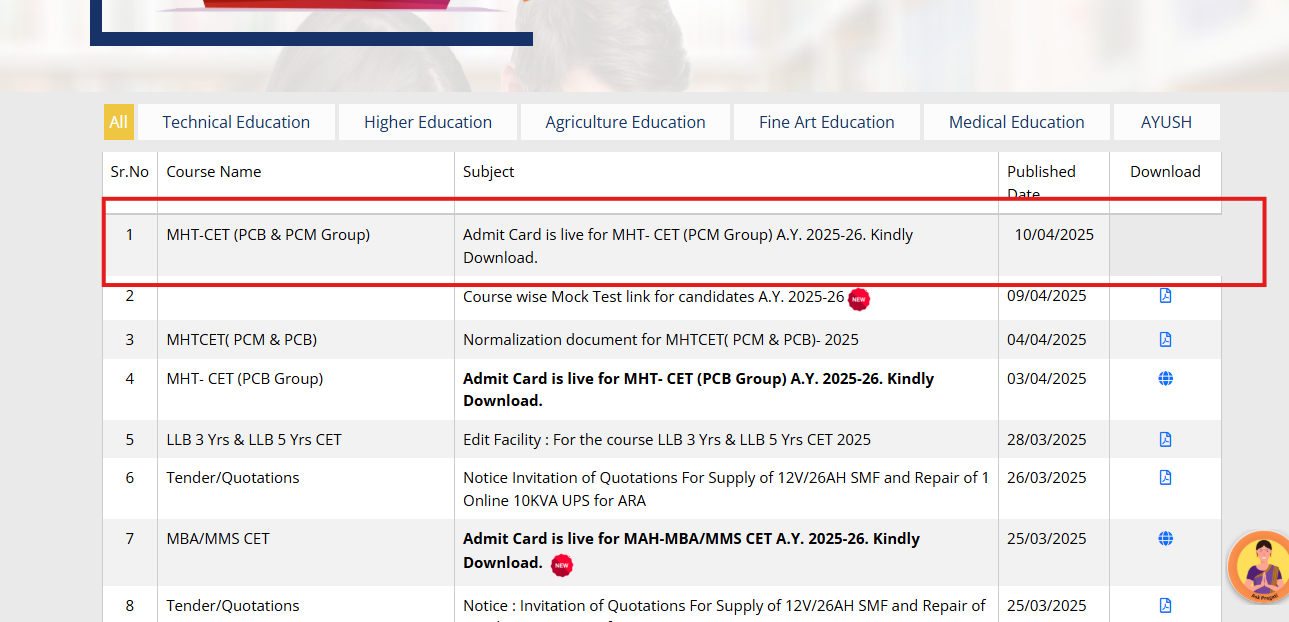Click the All notices tab
1289x622 pixels.
click(x=118, y=121)
